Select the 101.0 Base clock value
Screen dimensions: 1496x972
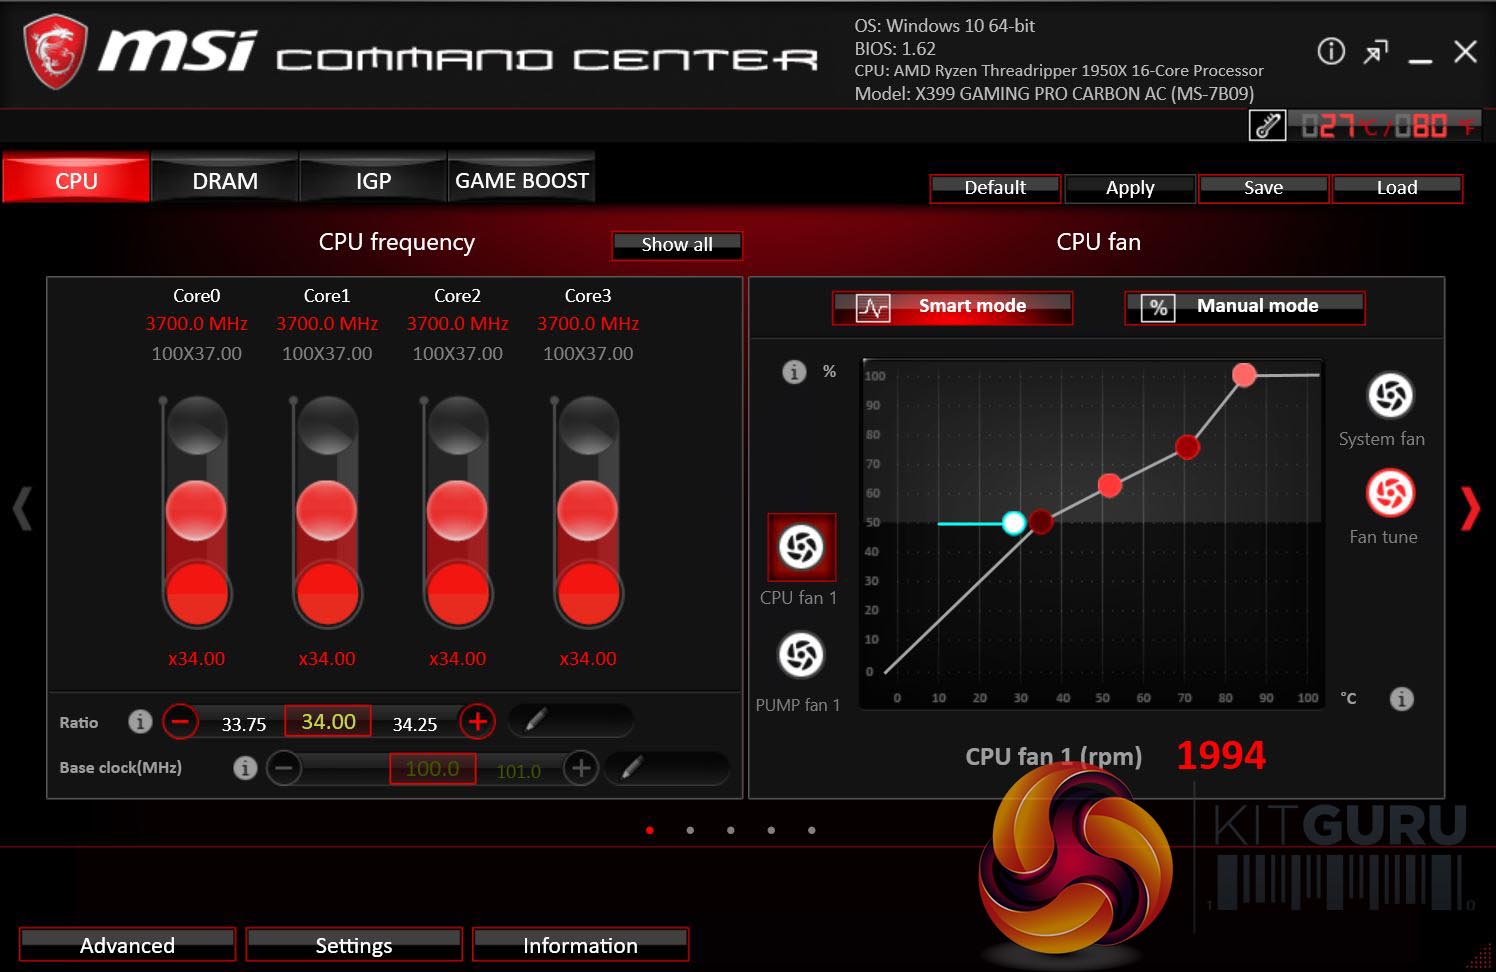point(518,771)
